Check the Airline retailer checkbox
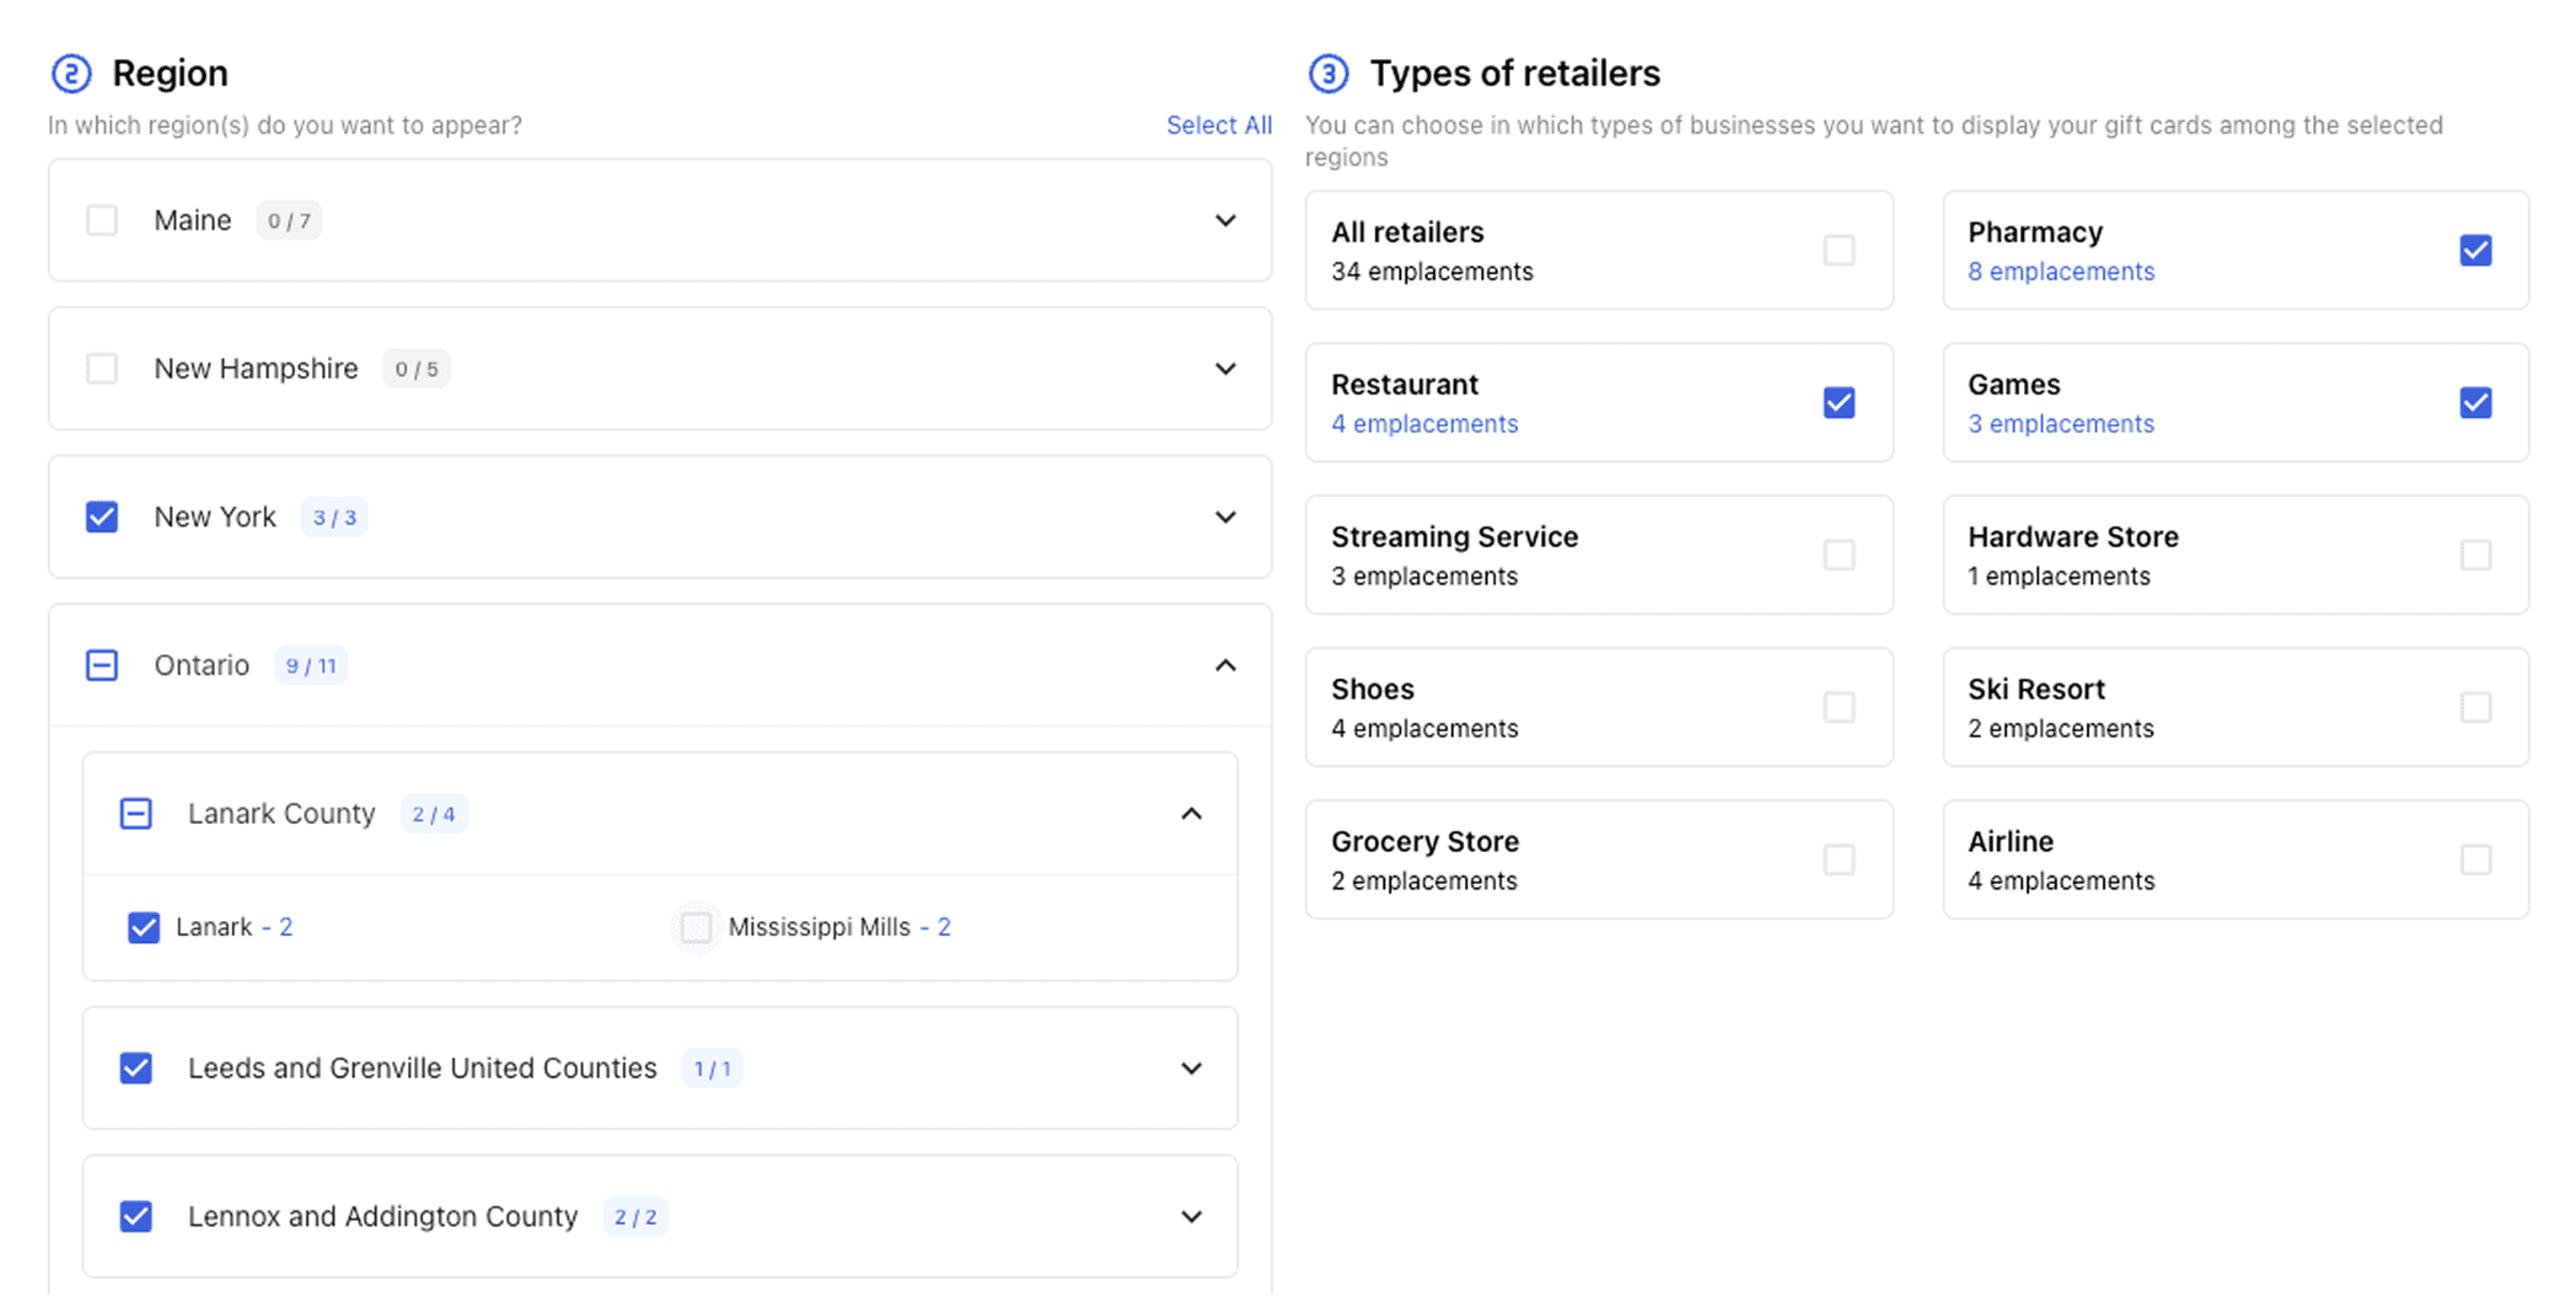 [2476, 859]
